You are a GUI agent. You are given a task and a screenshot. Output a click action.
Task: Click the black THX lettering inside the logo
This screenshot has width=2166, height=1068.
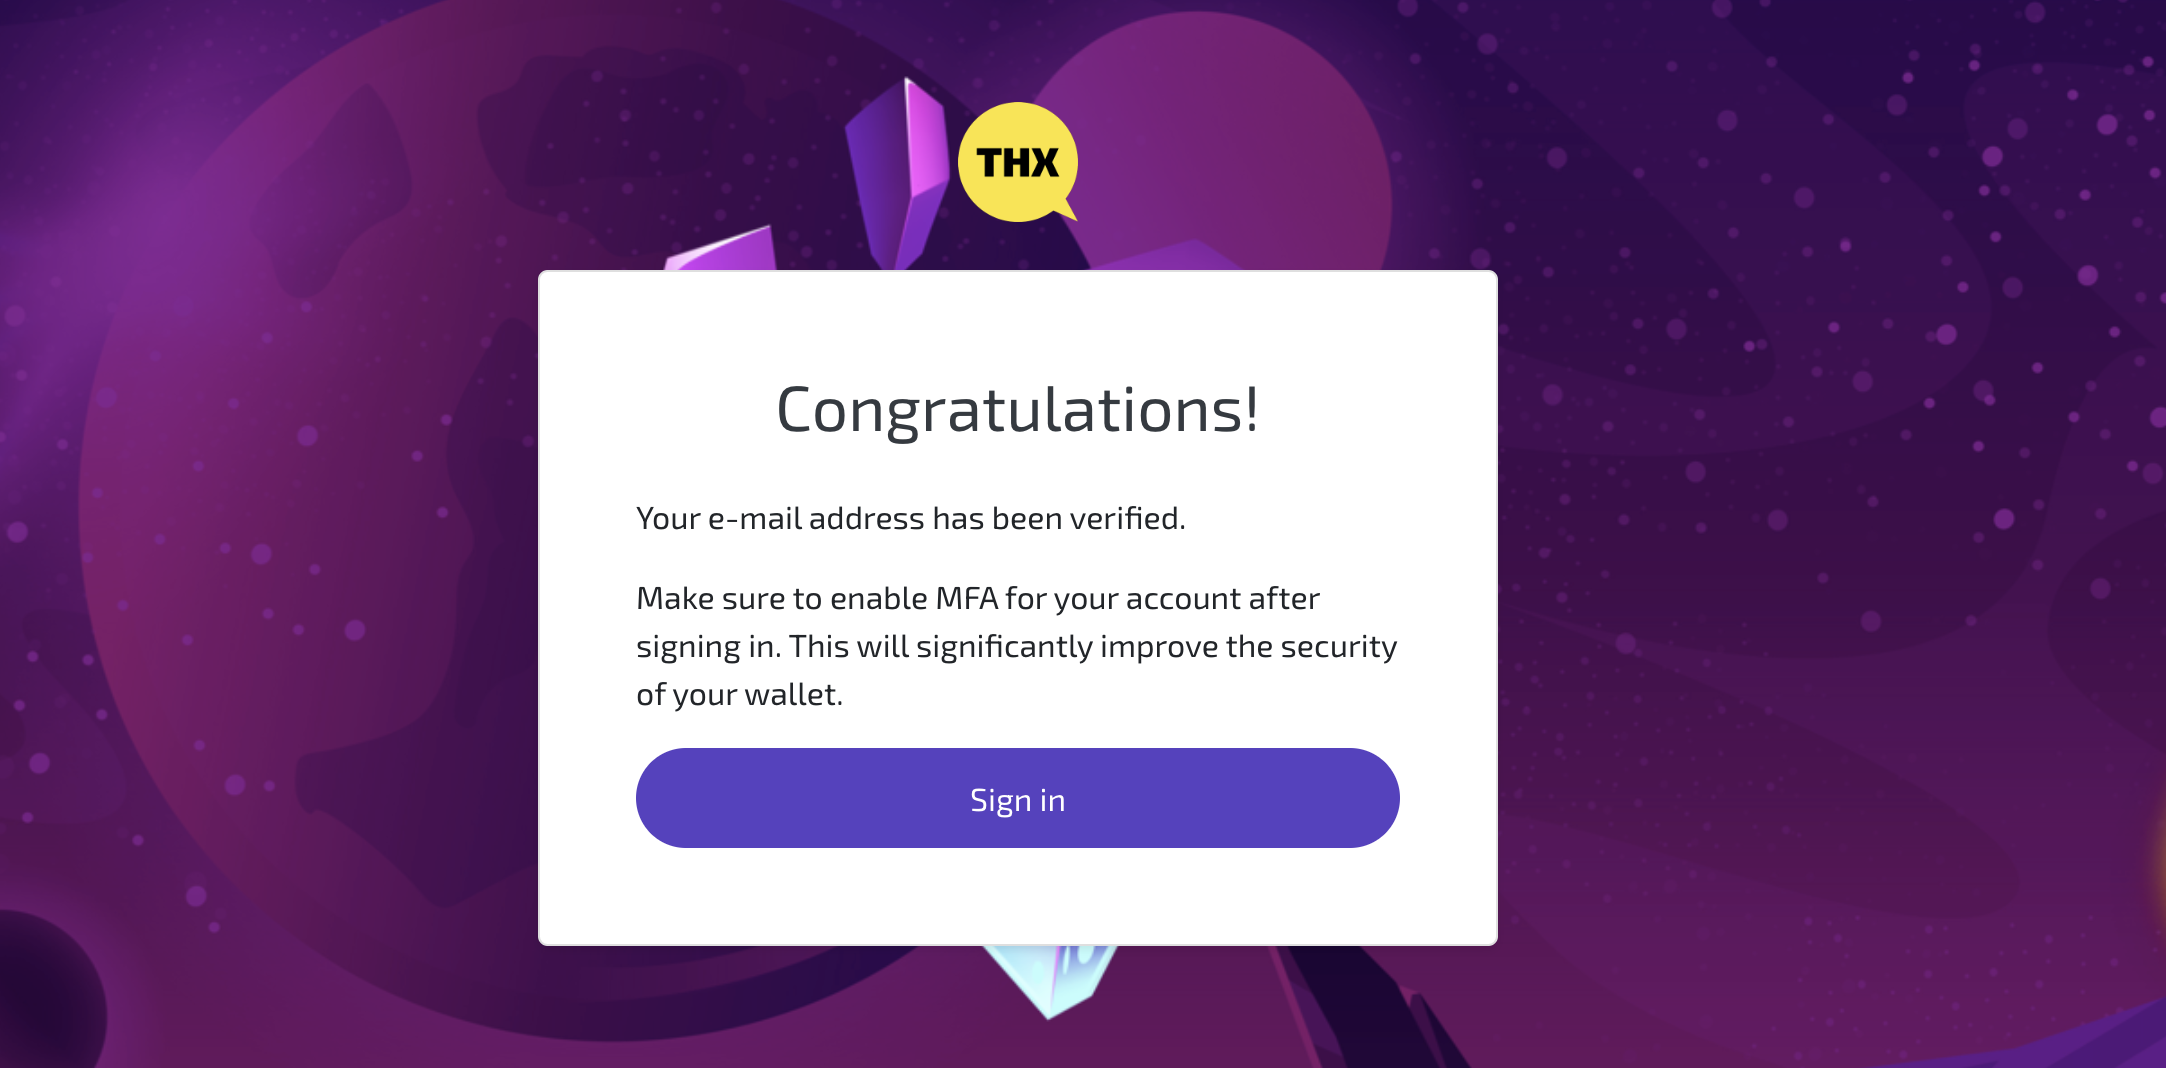[1017, 162]
